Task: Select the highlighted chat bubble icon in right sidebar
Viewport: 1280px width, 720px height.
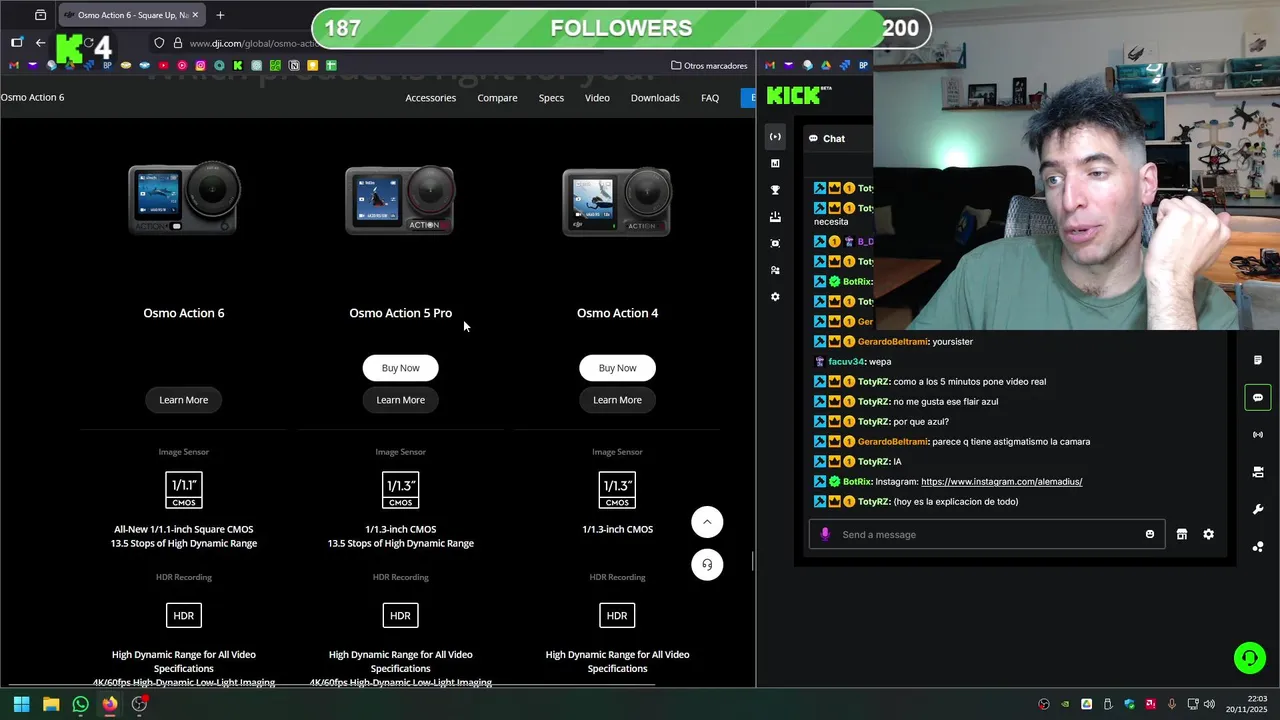Action: click(1258, 397)
